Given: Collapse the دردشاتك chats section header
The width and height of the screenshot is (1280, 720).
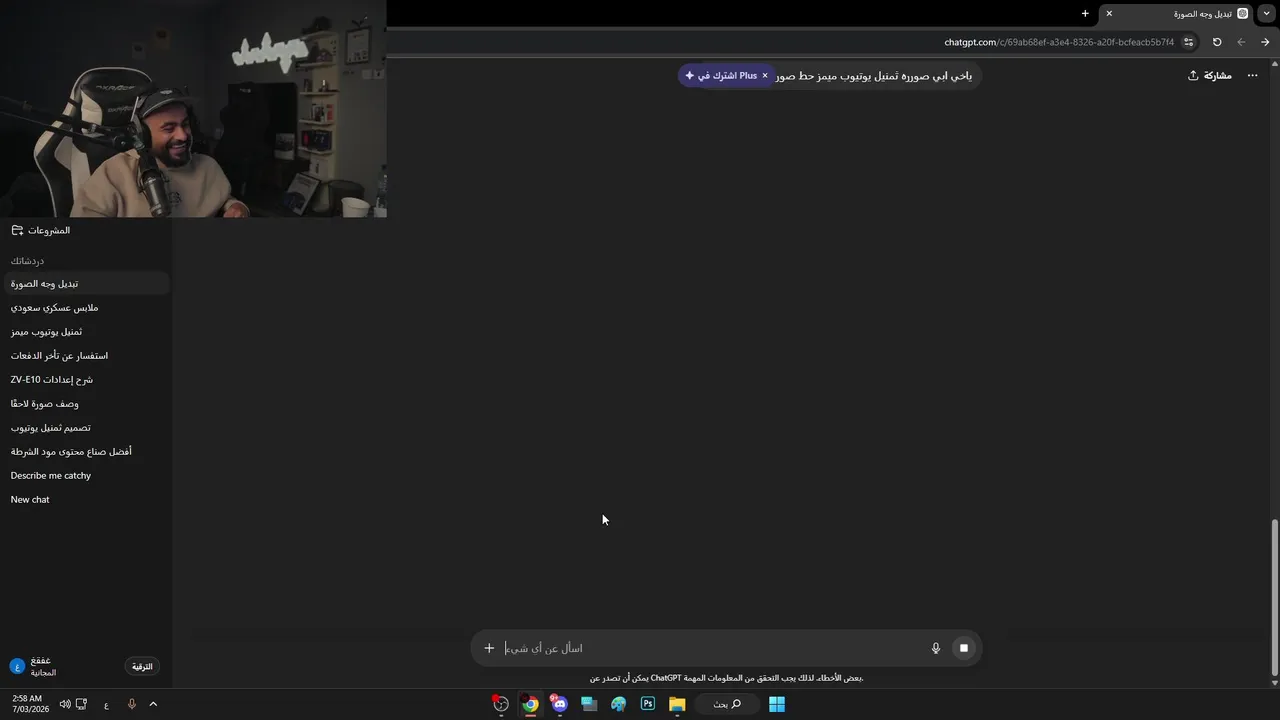Looking at the screenshot, I should click(x=28, y=261).
